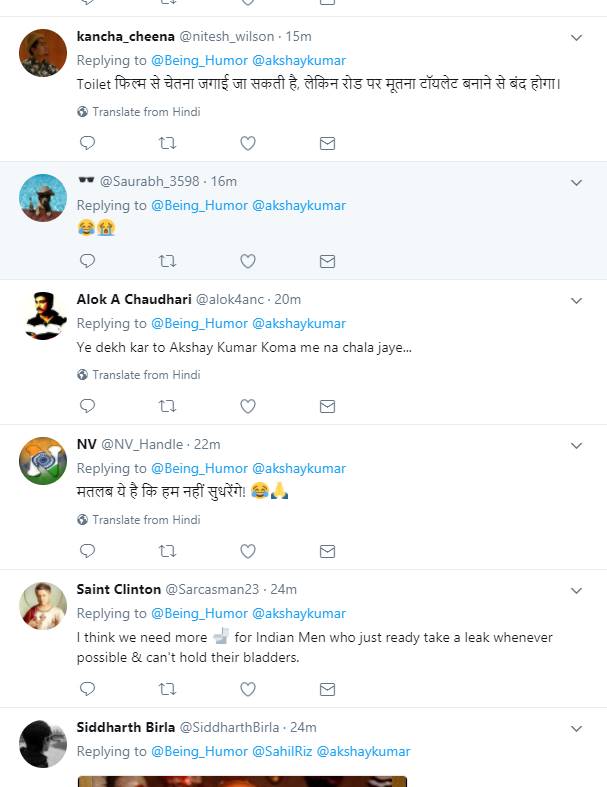Reply to Saint Clinton's tweet
This screenshot has height=787, width=607.
point(87,689)
